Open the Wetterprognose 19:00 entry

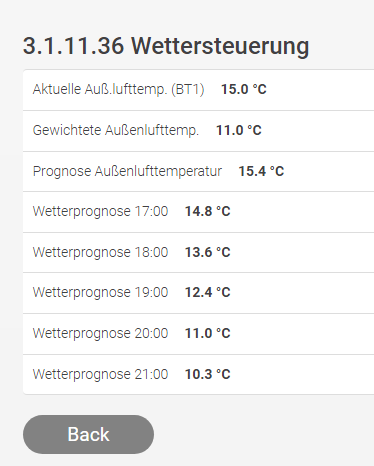(198, 293)
